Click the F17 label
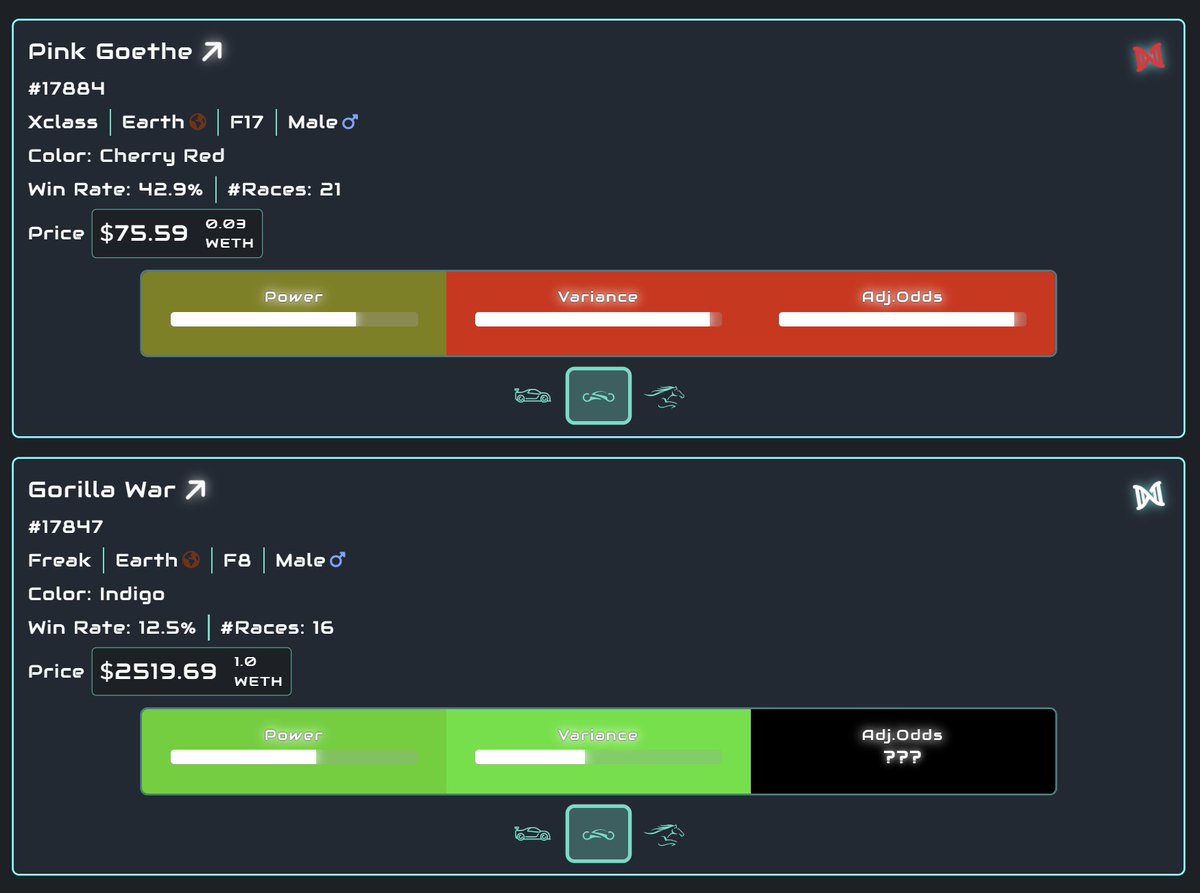 (x=246, y=122)
